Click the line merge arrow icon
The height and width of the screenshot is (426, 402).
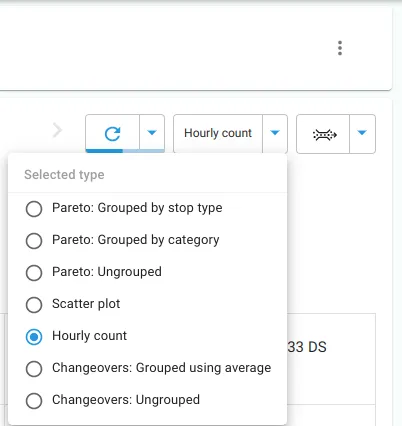[x=324, y=134]
